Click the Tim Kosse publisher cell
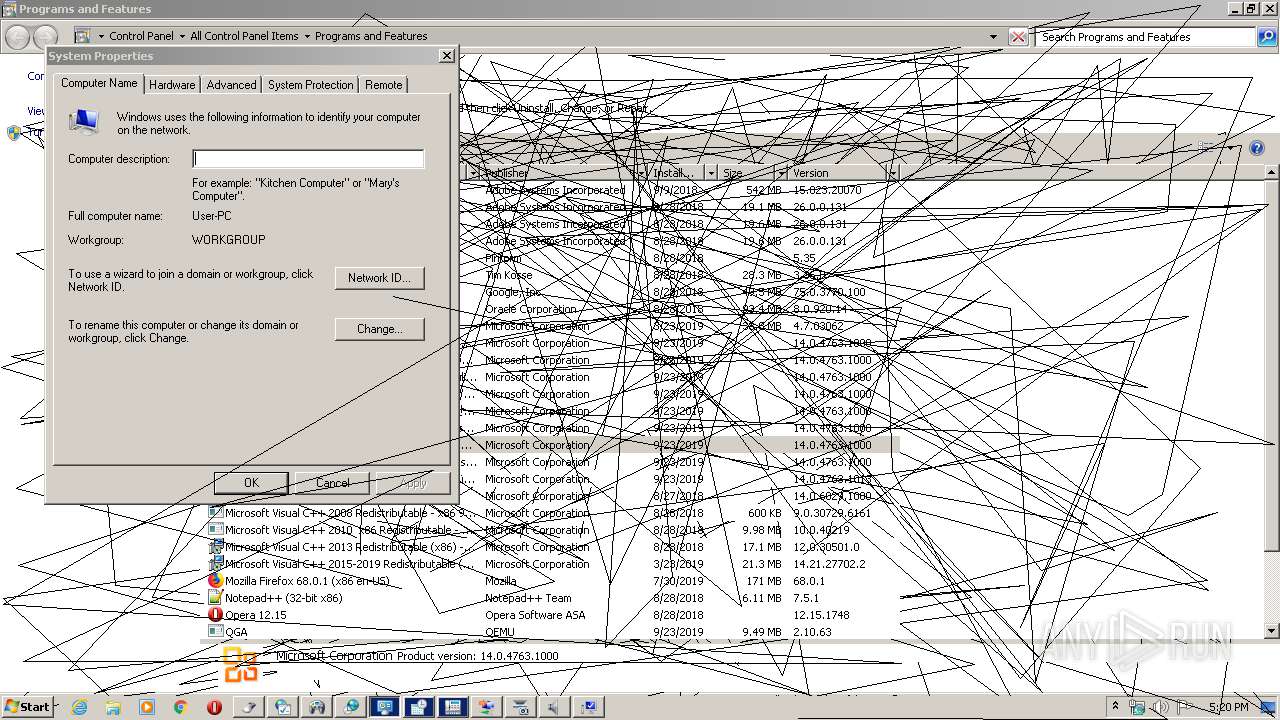The width and height of the screenshot is (1280, 720). pyautogui.click(x=509, y=275)
